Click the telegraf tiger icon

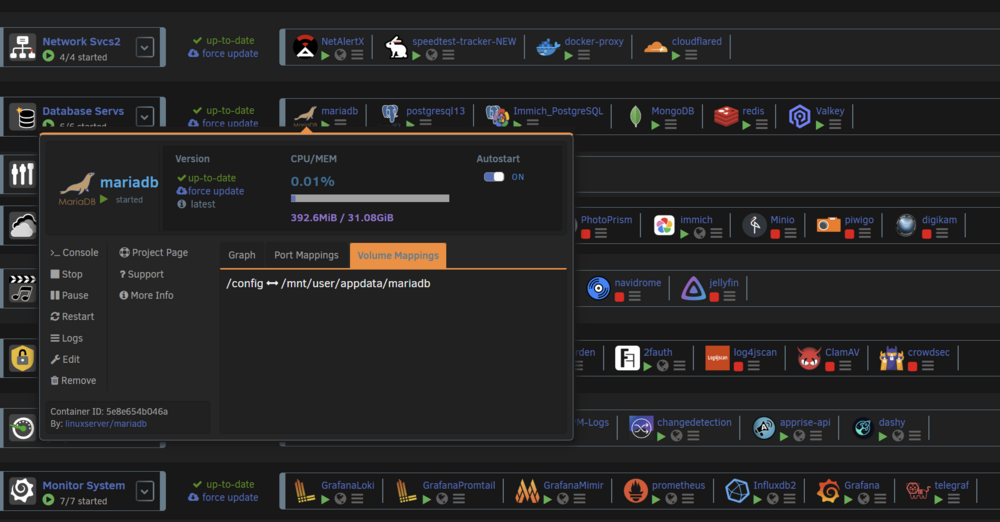click(917, 491)
